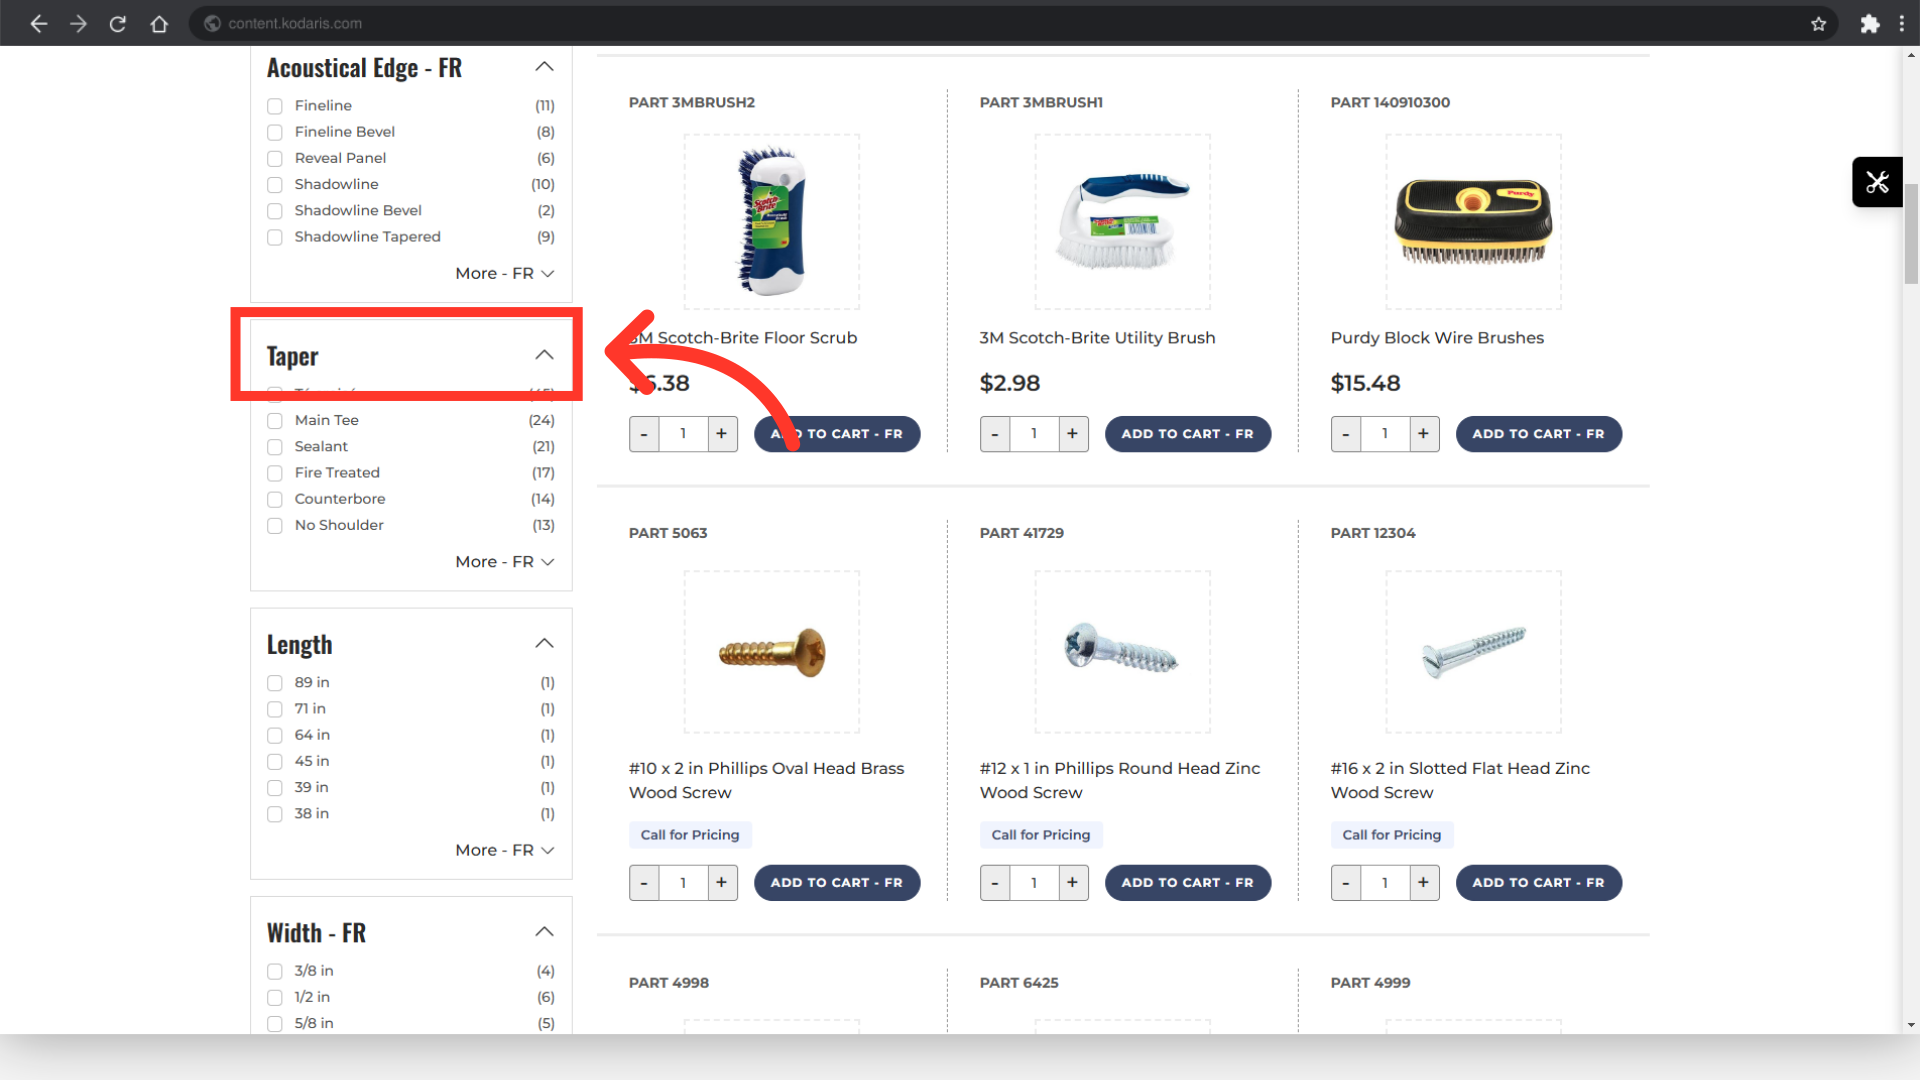Collapse the Acoustical Edge - FR section
The height and width of the screenshot is (1080, 1920).
point(544,67)
